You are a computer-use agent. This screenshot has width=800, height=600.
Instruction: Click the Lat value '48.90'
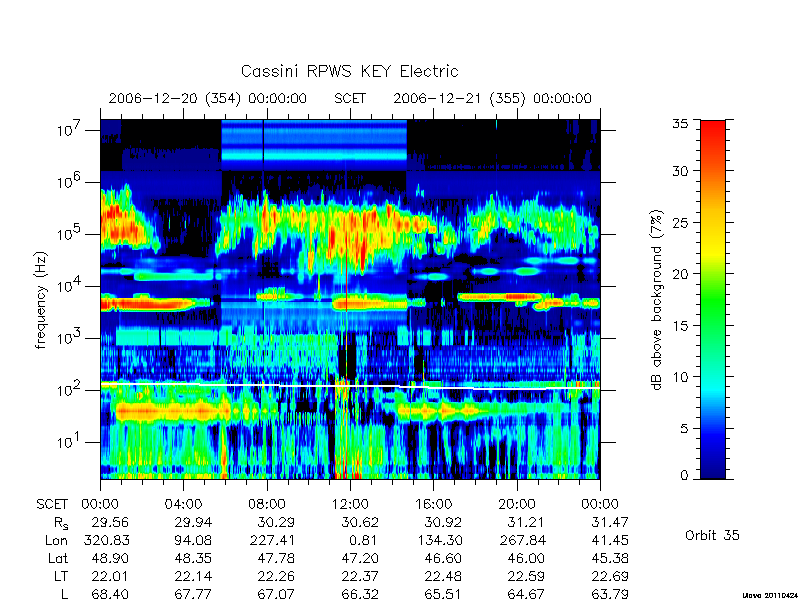(x=110, y=559)
